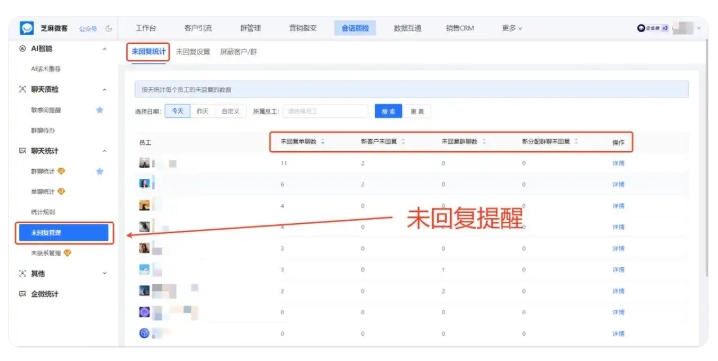This screenshot has height=361, width=718.
Task: Click the AI智能 section icon
Action: (x=22, y=49)
